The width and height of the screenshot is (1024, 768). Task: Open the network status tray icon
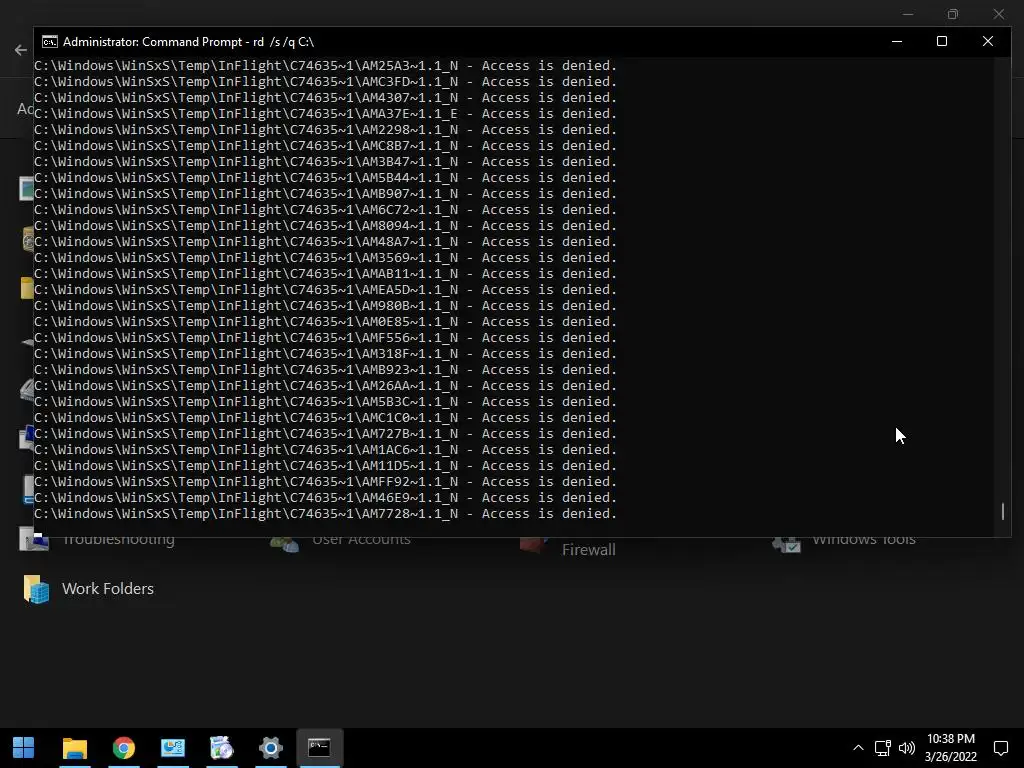(x=883, y=748)
